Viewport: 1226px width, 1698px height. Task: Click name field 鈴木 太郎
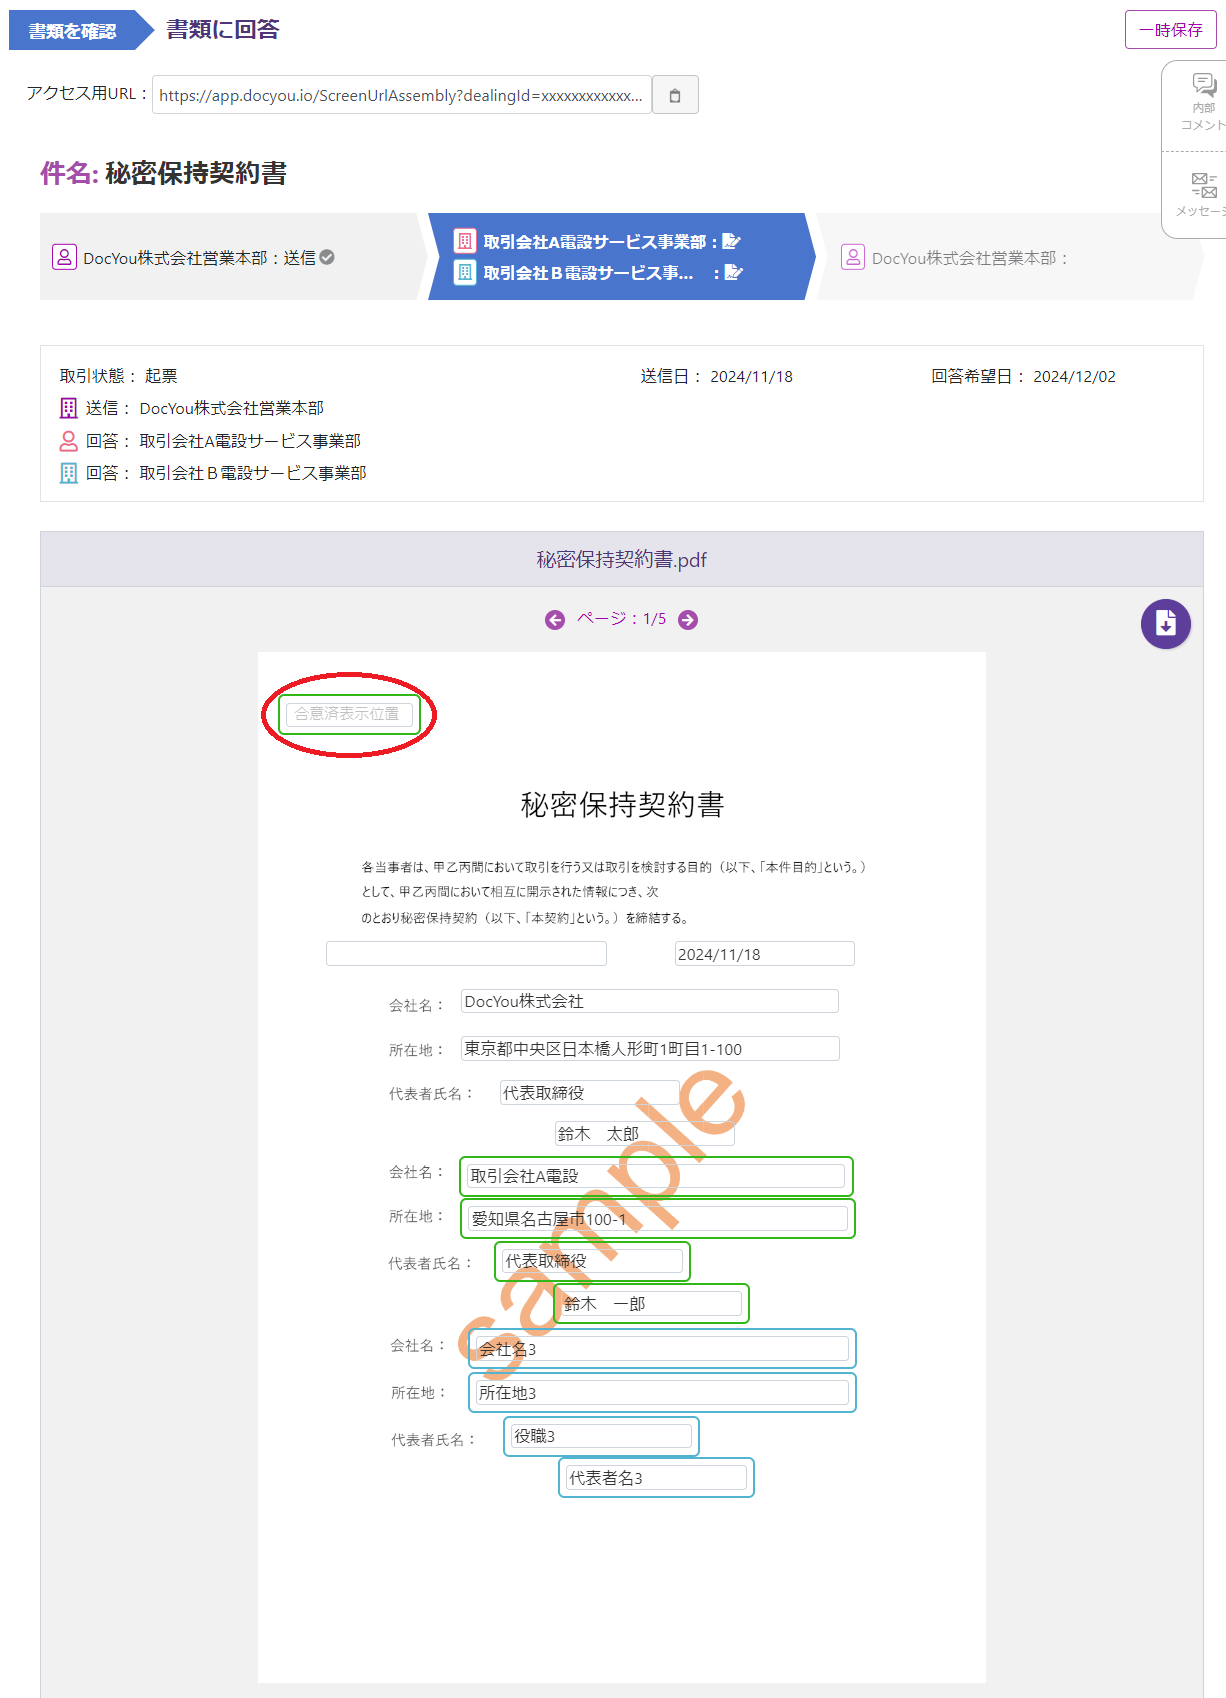click(x=645, y=1133)
